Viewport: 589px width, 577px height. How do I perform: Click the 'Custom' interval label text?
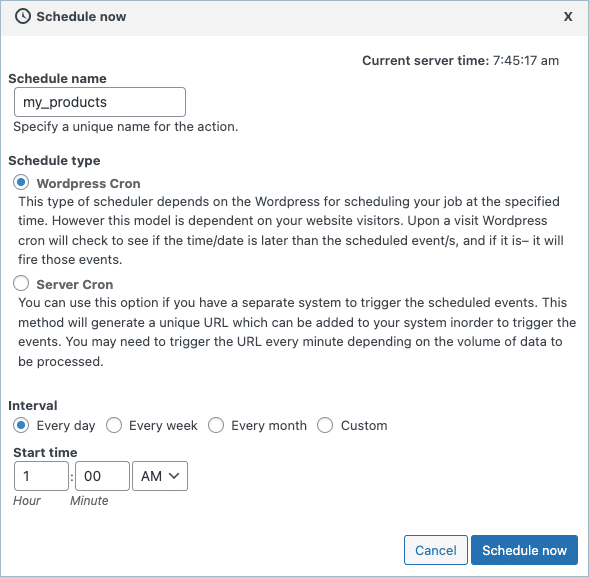click(x=364, y=426)
